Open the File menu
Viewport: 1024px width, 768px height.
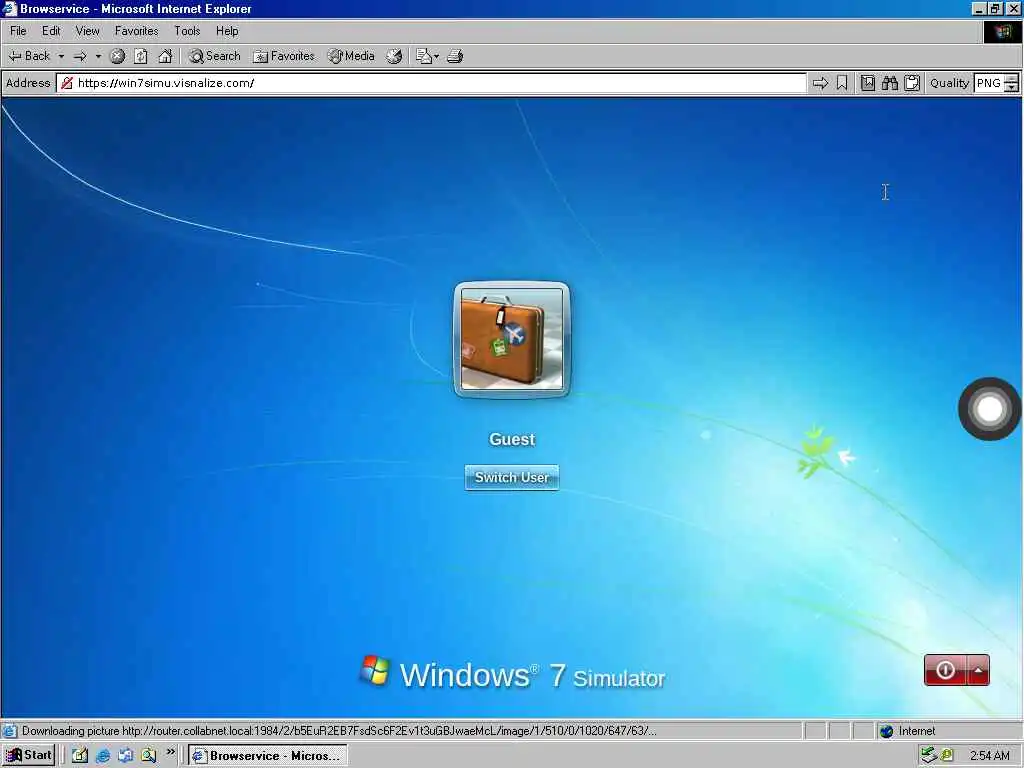point(18,31)
